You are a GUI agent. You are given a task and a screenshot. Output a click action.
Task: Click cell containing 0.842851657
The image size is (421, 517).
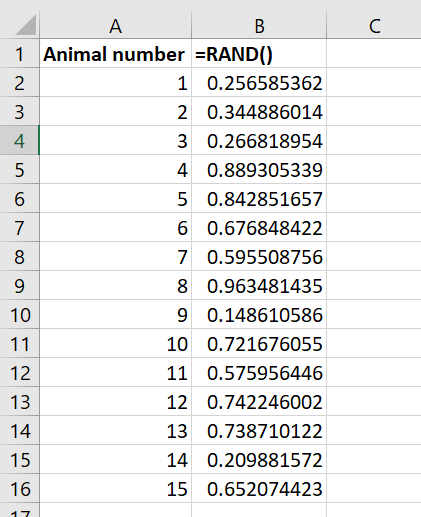tap(259, 198)
